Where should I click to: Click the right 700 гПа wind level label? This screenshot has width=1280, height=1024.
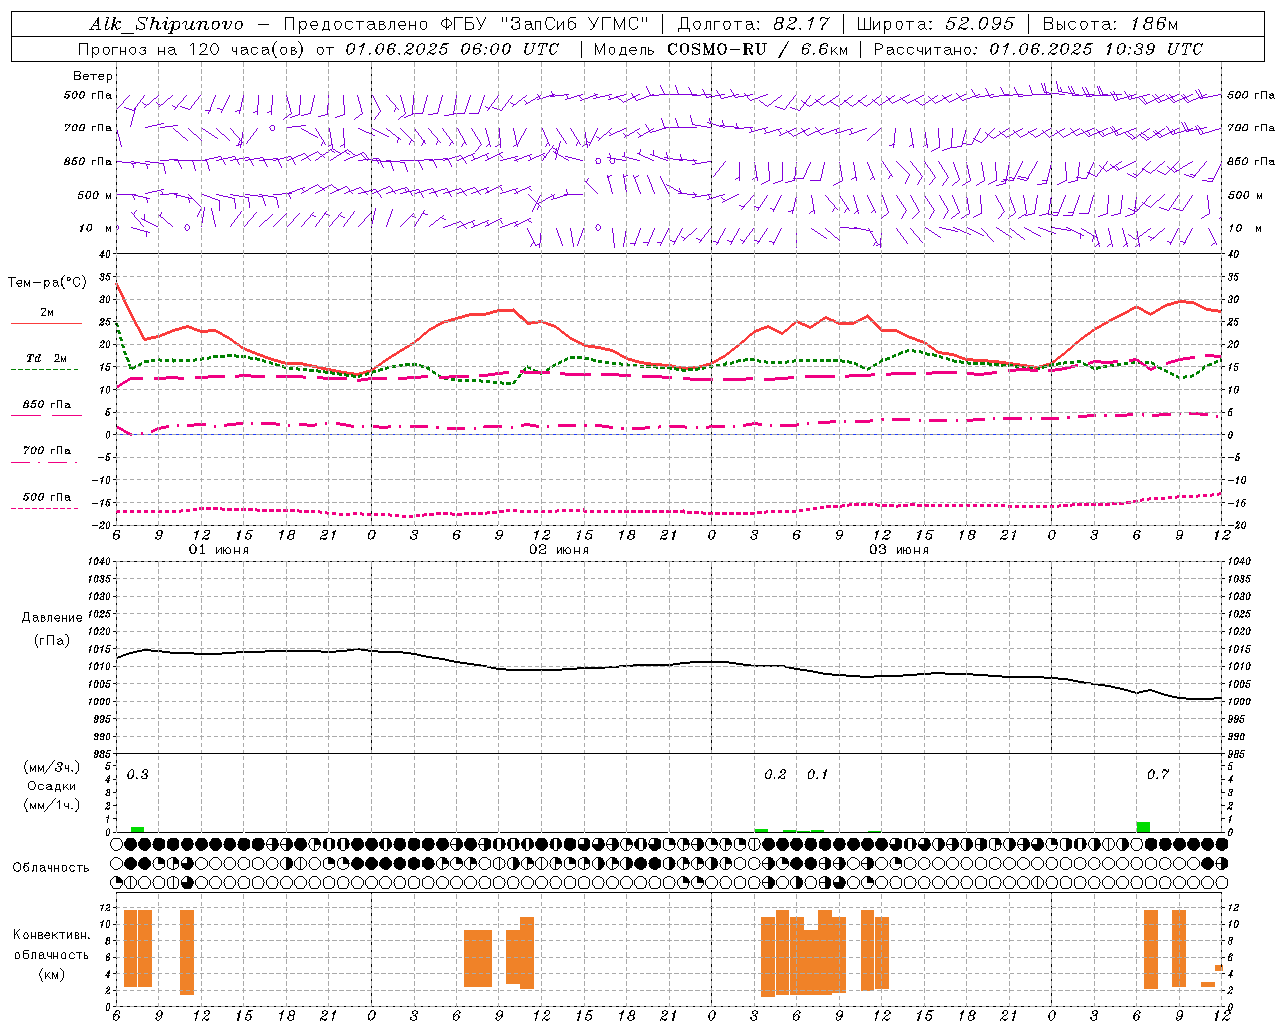[x=1251, y=128]
